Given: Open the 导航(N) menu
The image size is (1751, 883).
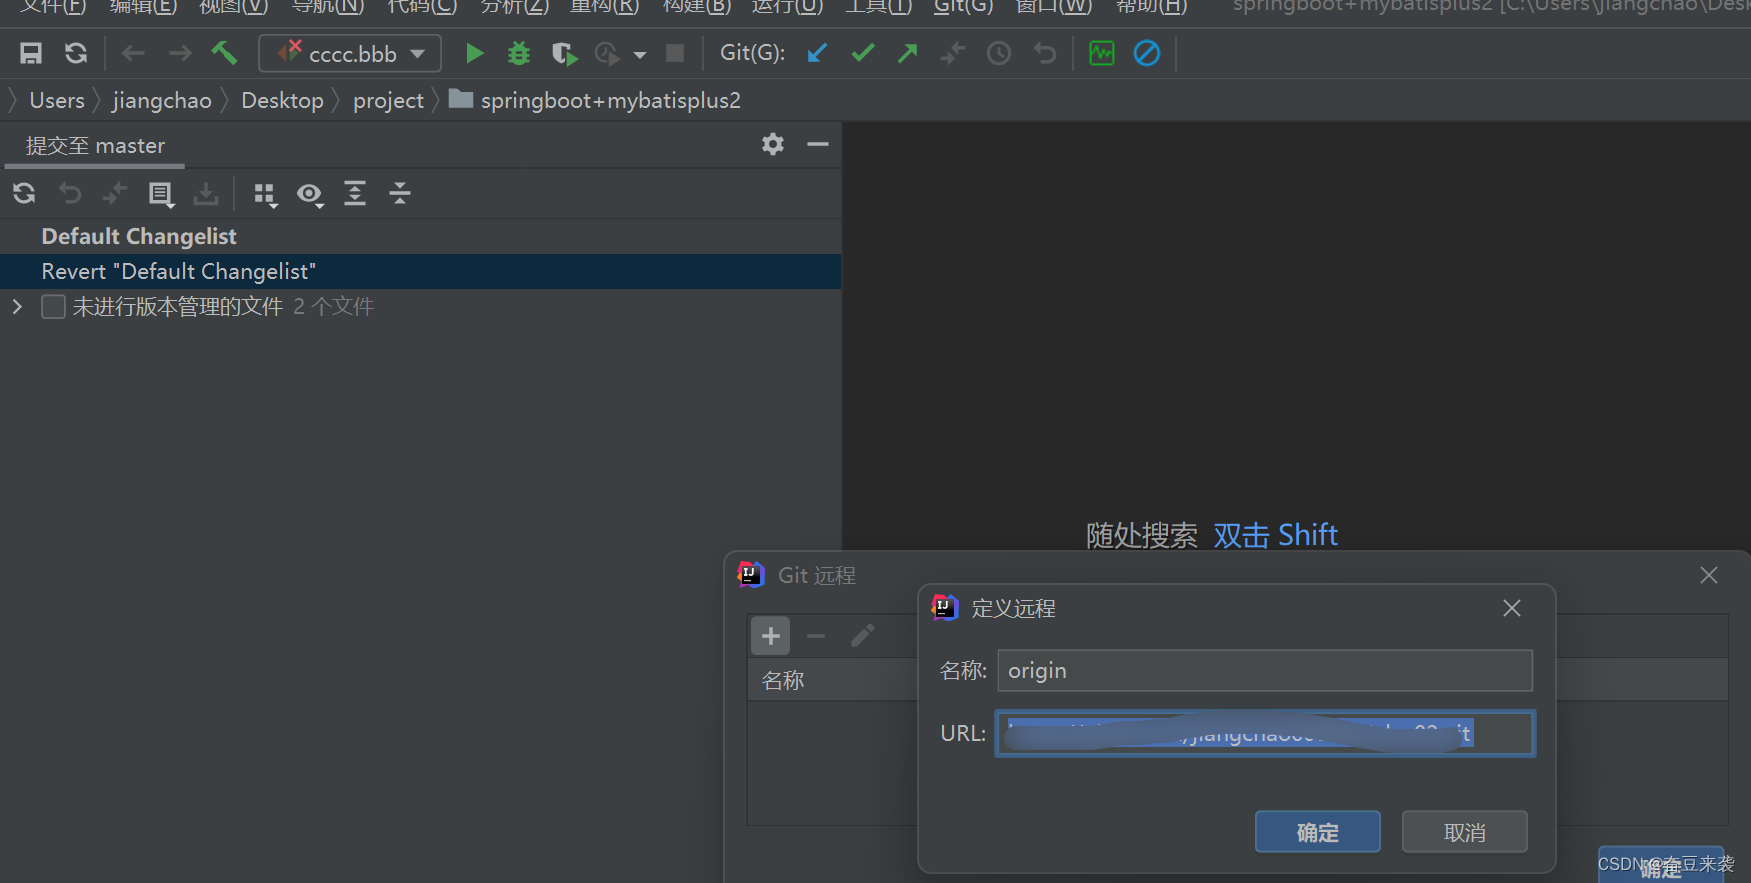Looking at the screenshot, I should 328,7.
